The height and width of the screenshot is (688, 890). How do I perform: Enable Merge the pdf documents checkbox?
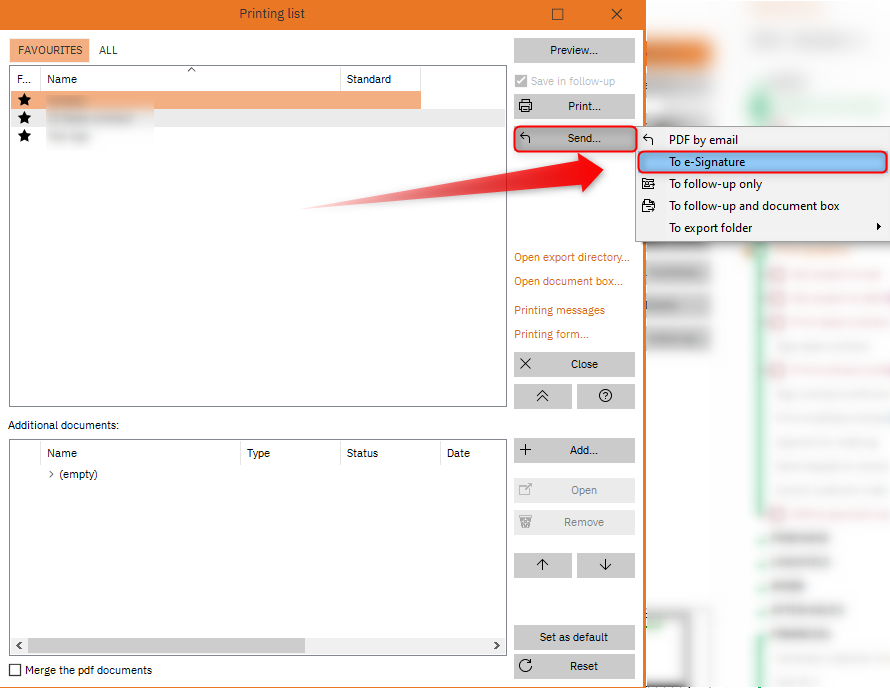pos(15,670)
